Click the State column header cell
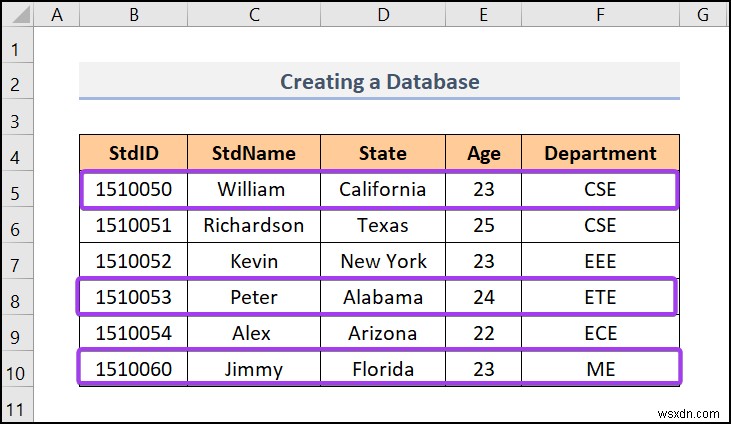 pos(382,153)
